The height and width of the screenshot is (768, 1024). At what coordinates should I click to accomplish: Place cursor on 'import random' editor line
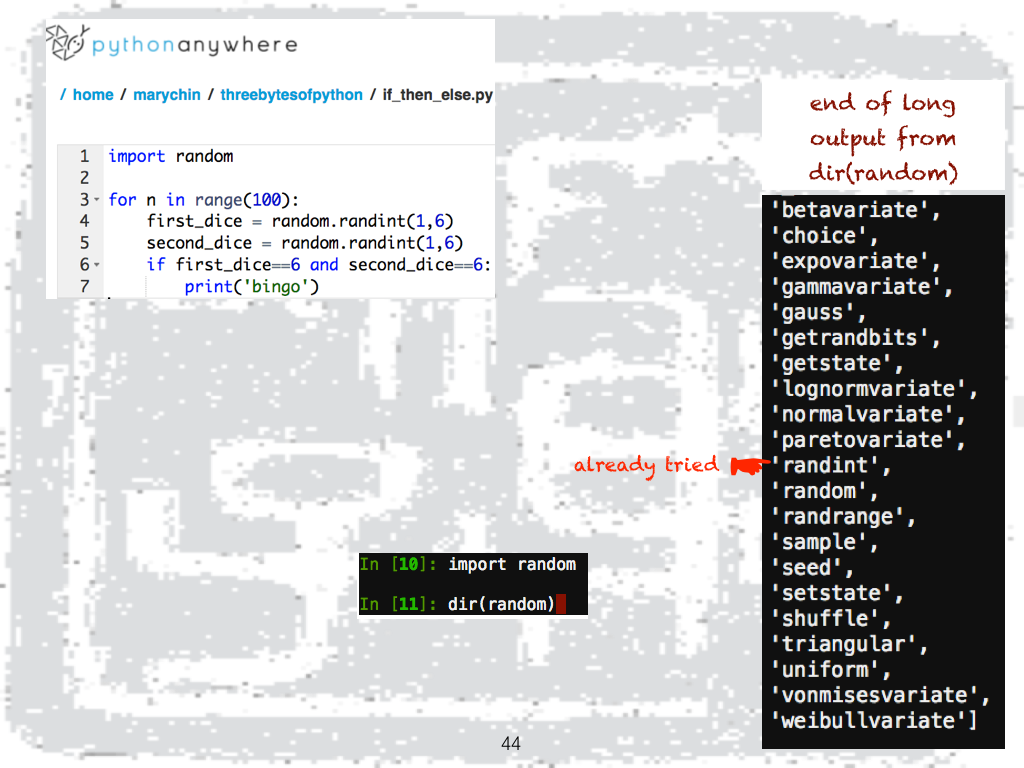[x=170, y=156]
